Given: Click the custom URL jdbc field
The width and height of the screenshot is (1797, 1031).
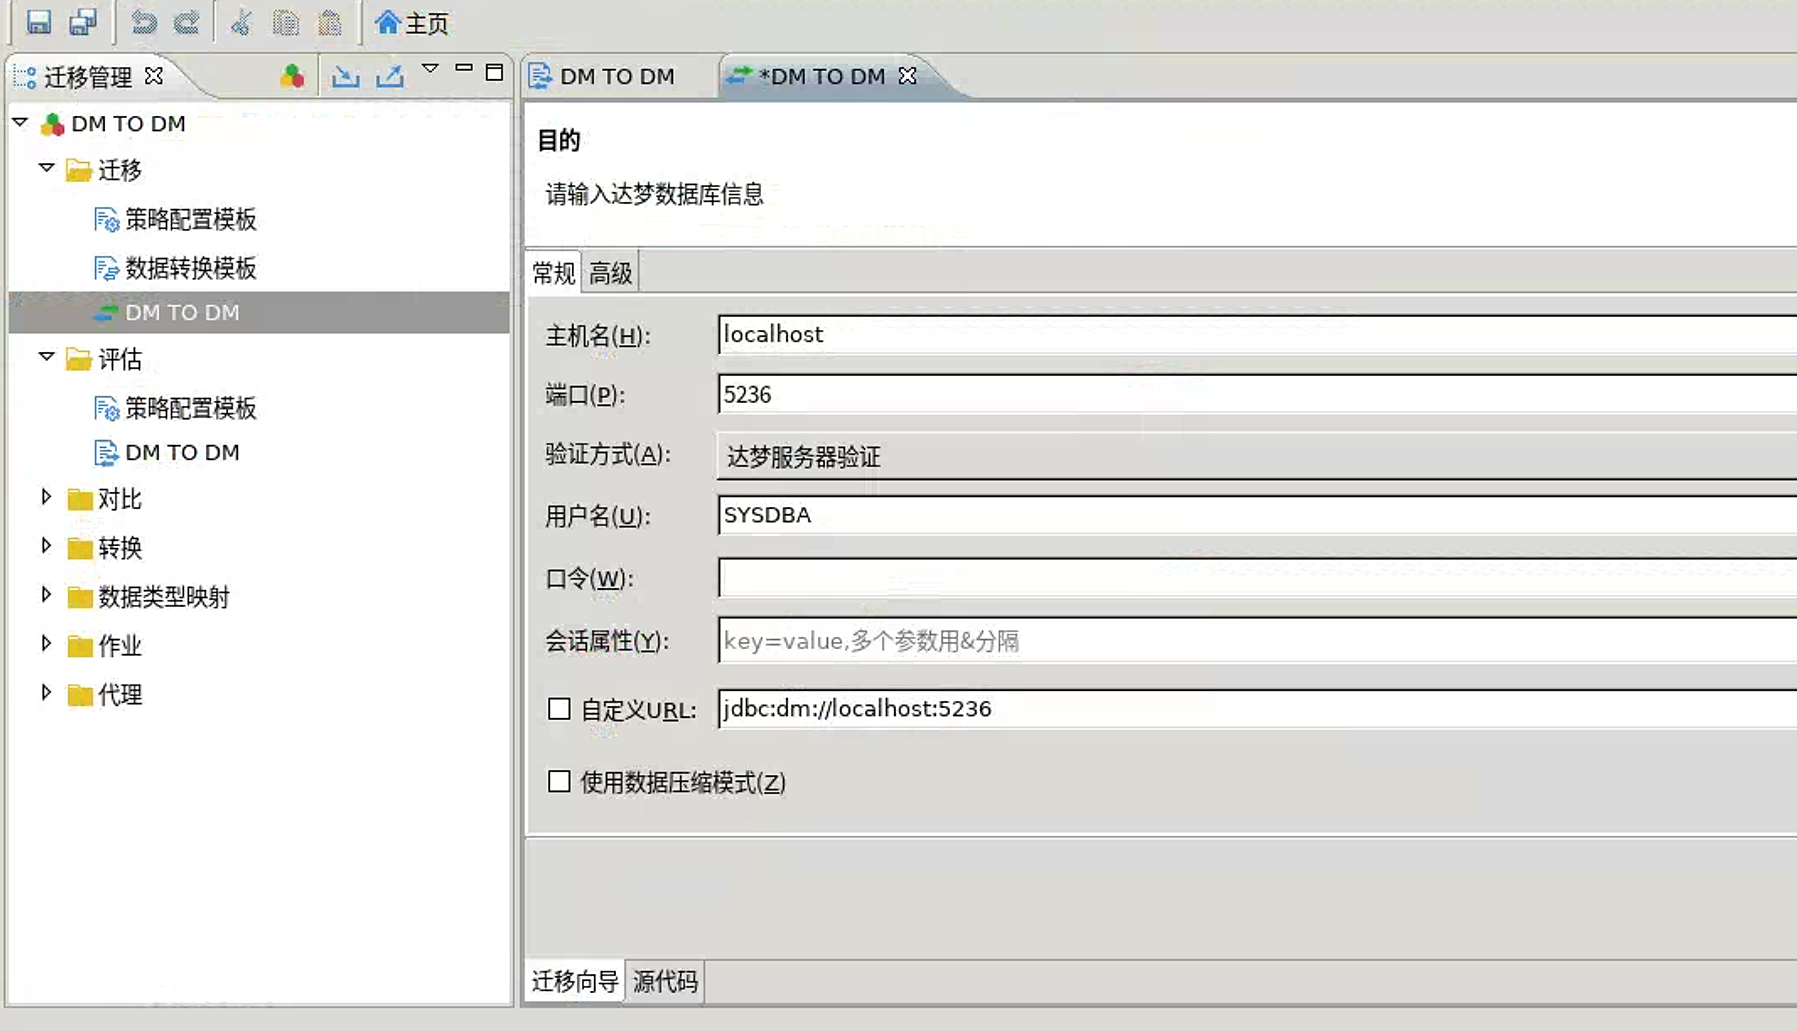Looking at the screenshot, I should pyautogui.click(x=1257, y=709).
